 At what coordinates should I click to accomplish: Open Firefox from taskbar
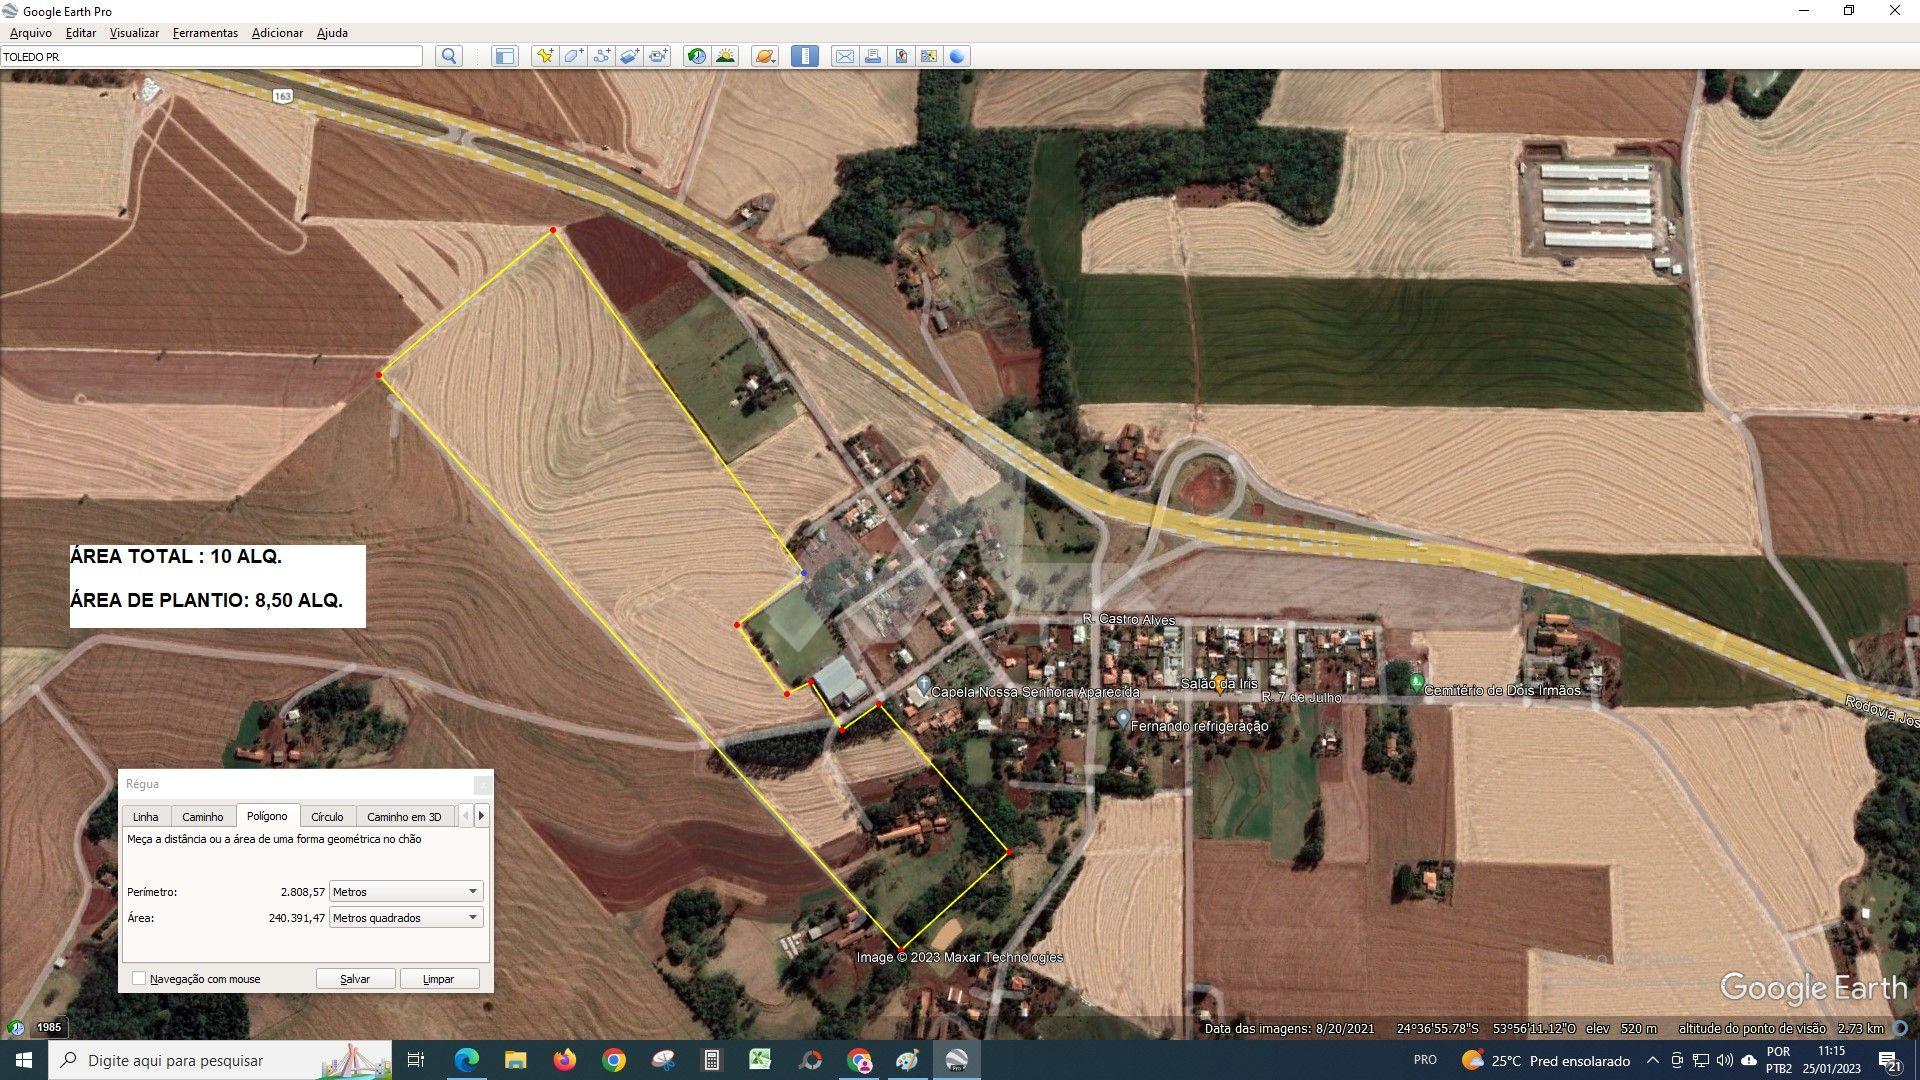tap(564, 1060)
